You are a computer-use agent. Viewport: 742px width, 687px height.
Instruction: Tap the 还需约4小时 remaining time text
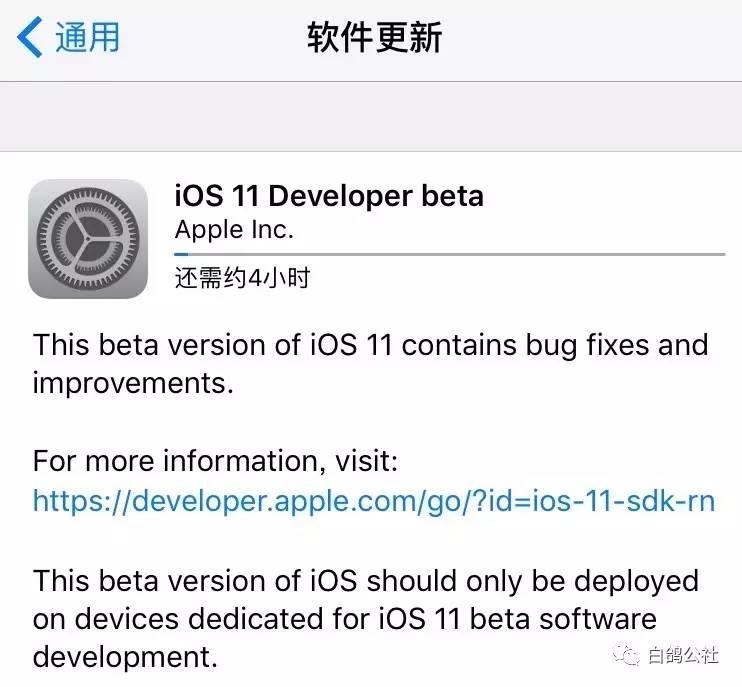(242, 277)
